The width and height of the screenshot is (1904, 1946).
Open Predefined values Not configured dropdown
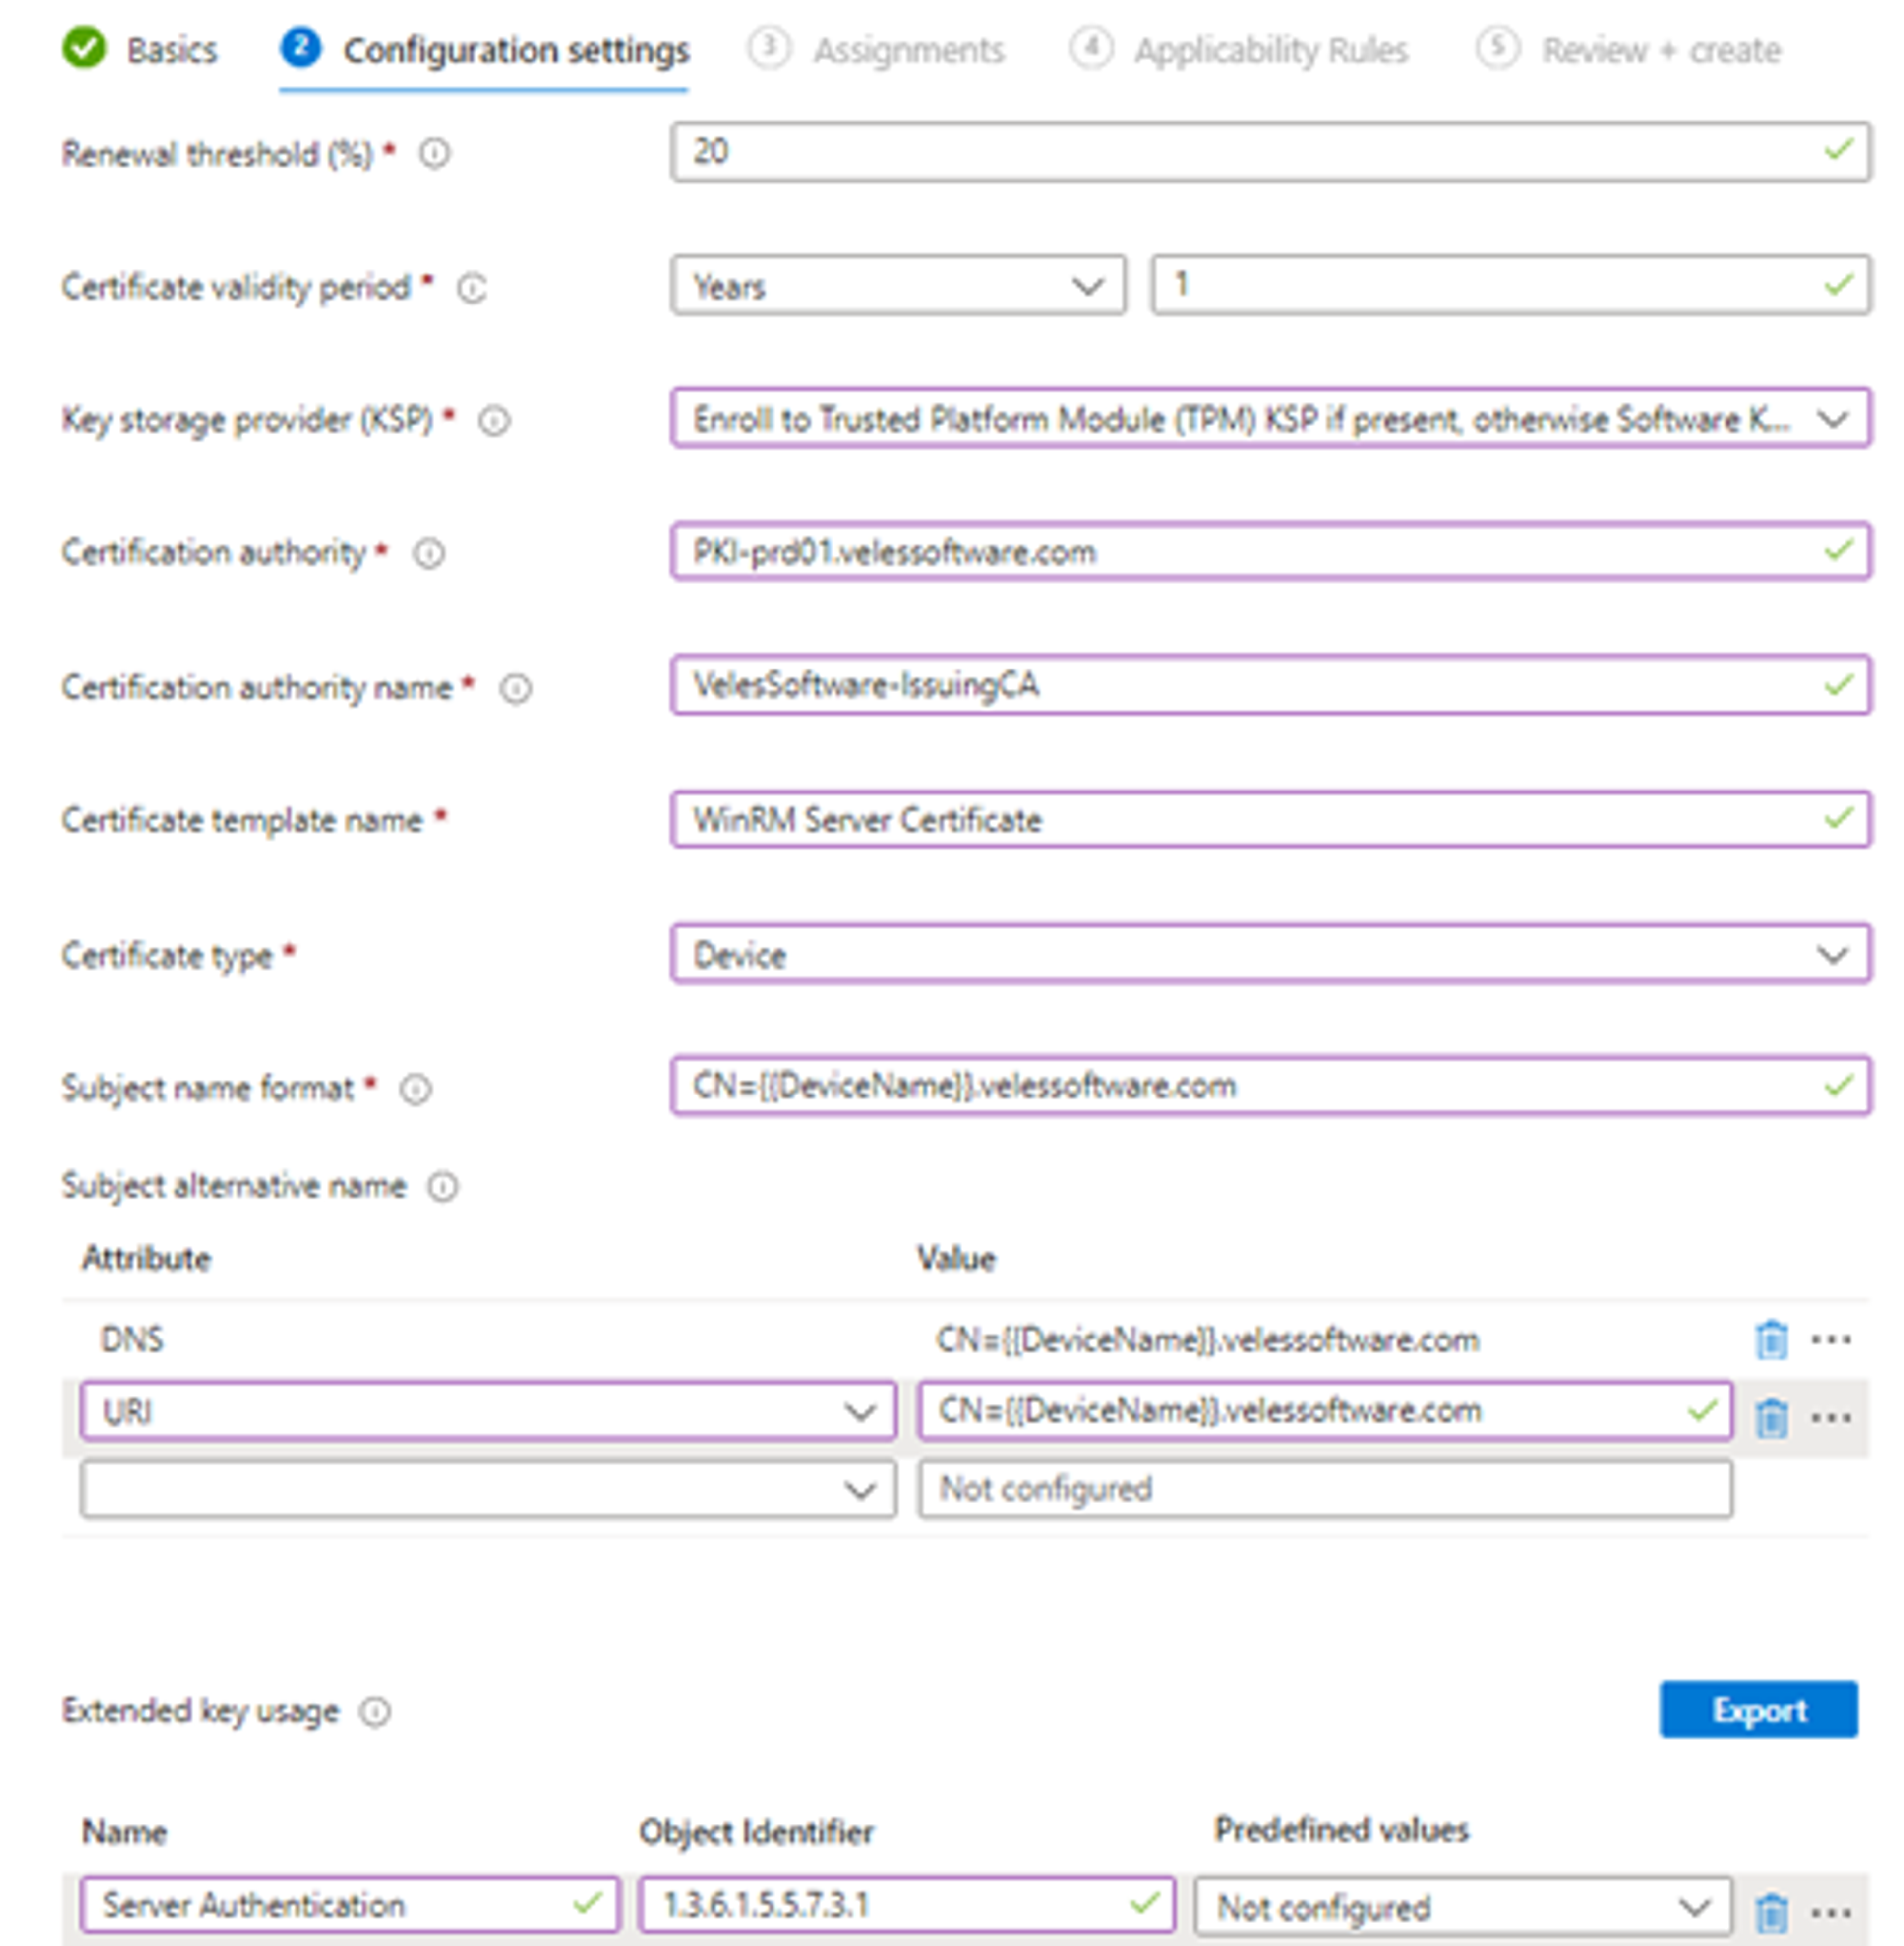click(x=1463, y=1906)
